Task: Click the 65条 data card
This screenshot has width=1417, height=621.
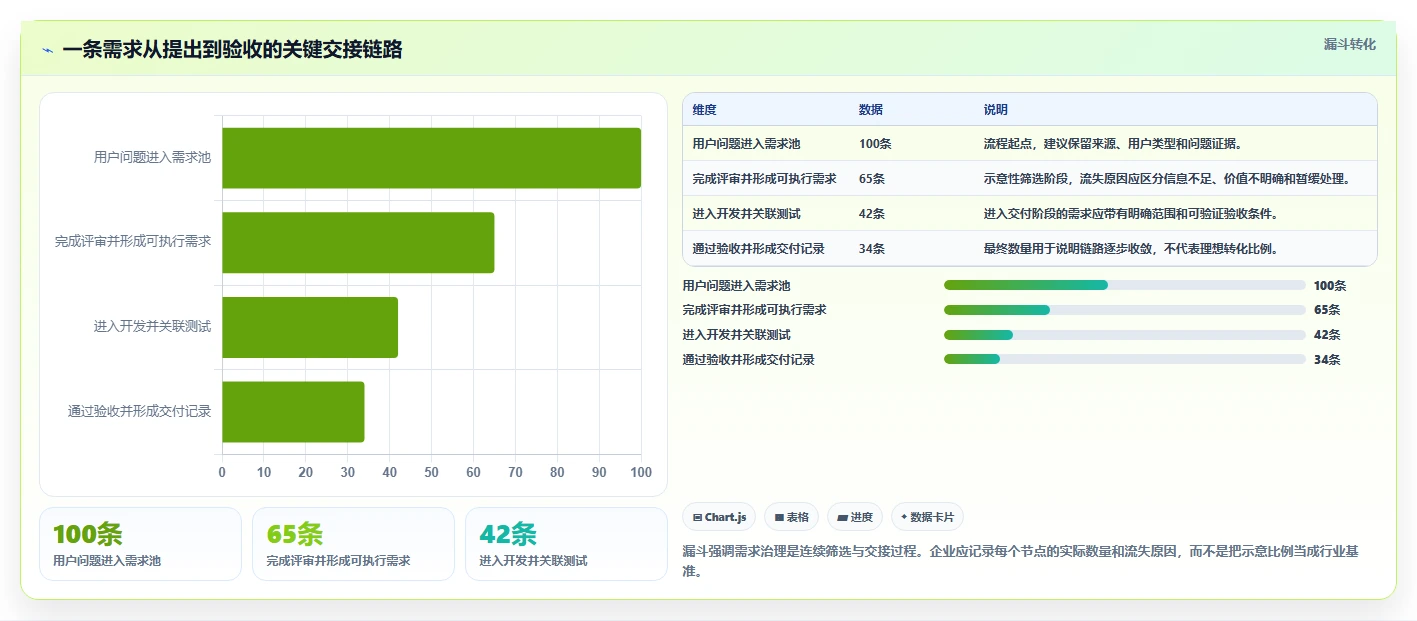Action: (x=353, y=544)
